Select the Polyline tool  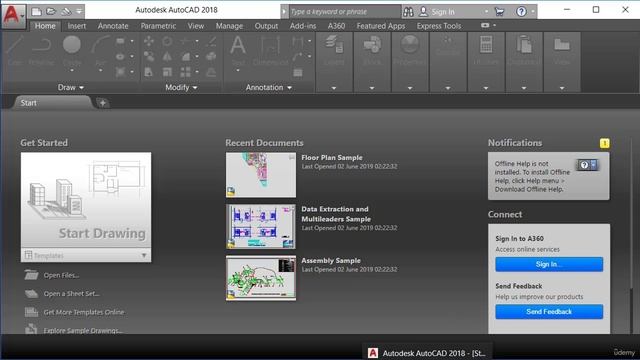42,51
